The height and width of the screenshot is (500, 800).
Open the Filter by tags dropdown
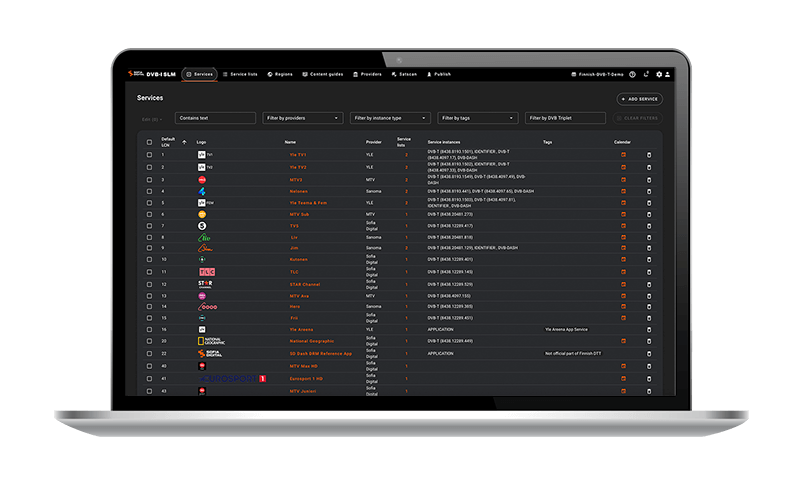(477, 118)
